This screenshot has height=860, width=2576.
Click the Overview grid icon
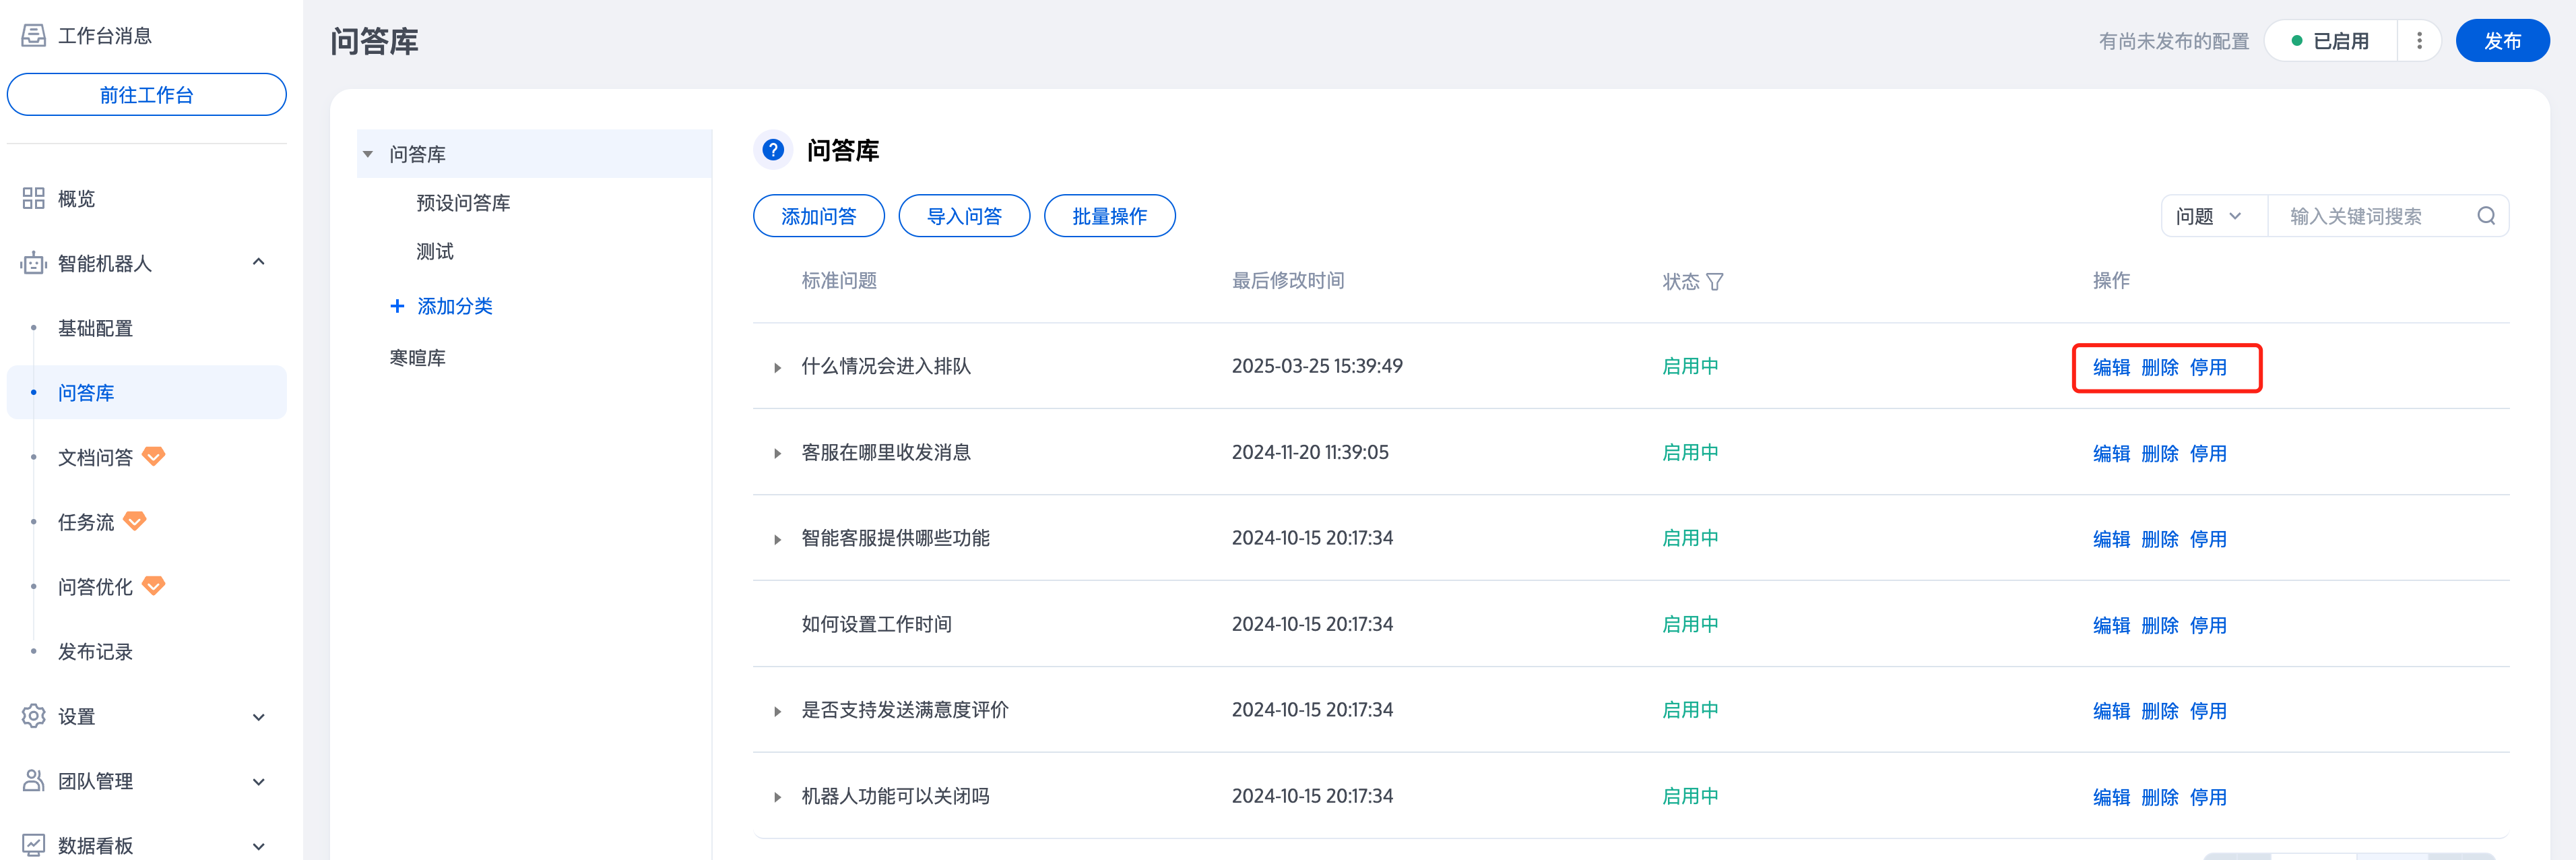33,199
